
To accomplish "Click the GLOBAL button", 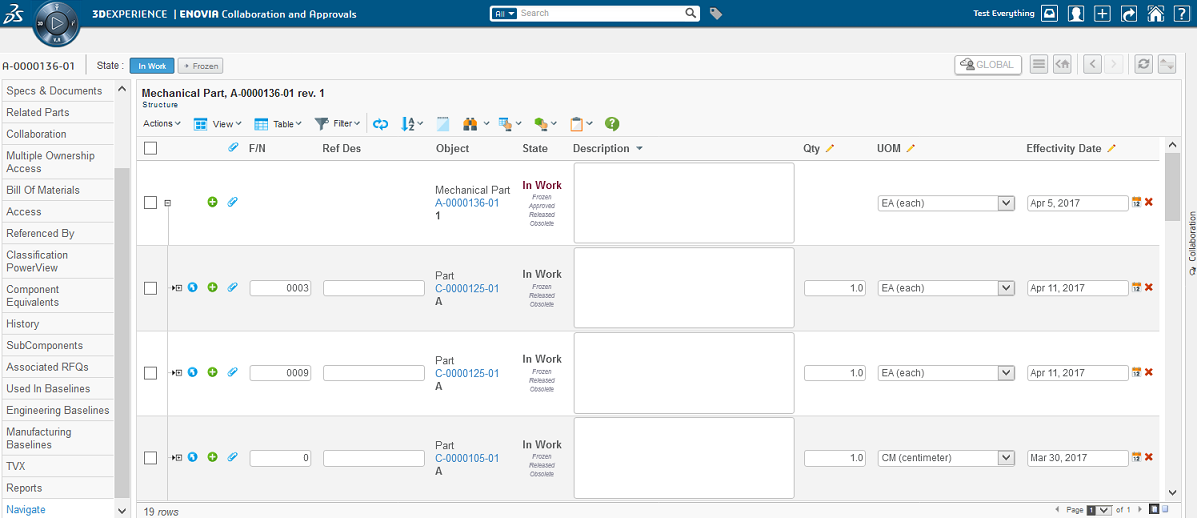I will tap(988, 64).
